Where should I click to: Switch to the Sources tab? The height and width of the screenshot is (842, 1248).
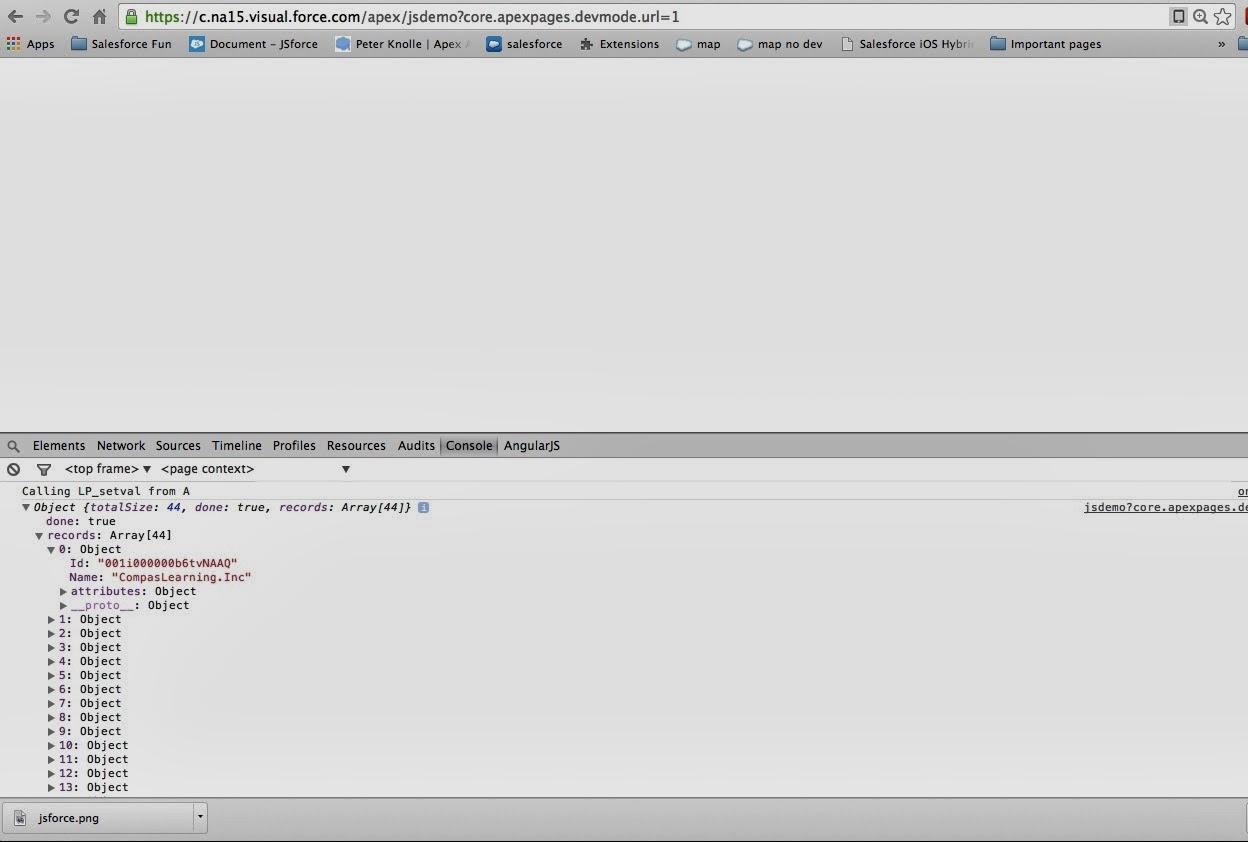(178, 446)
